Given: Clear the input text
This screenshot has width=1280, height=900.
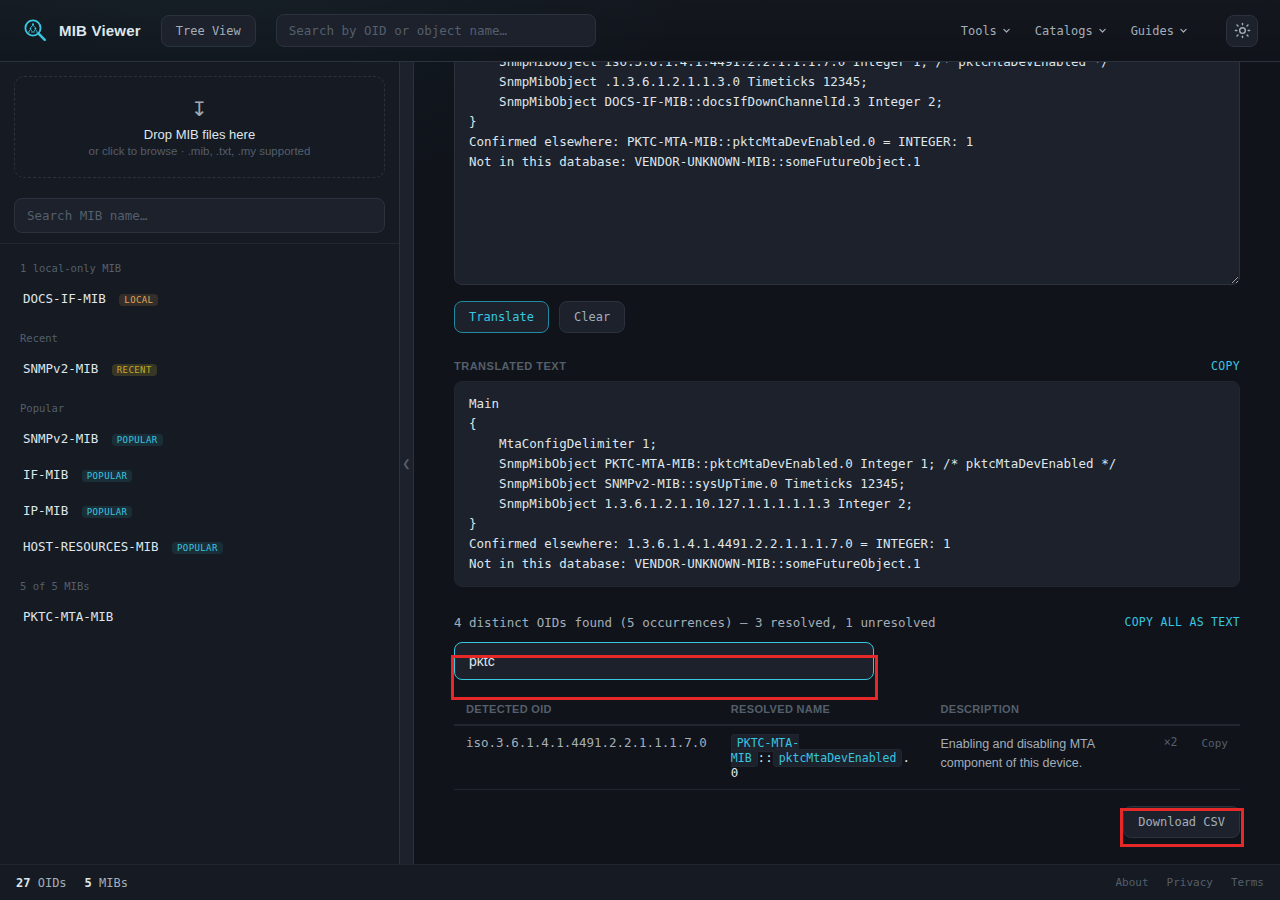Looking at the screenshot, I should pos(592,317).
